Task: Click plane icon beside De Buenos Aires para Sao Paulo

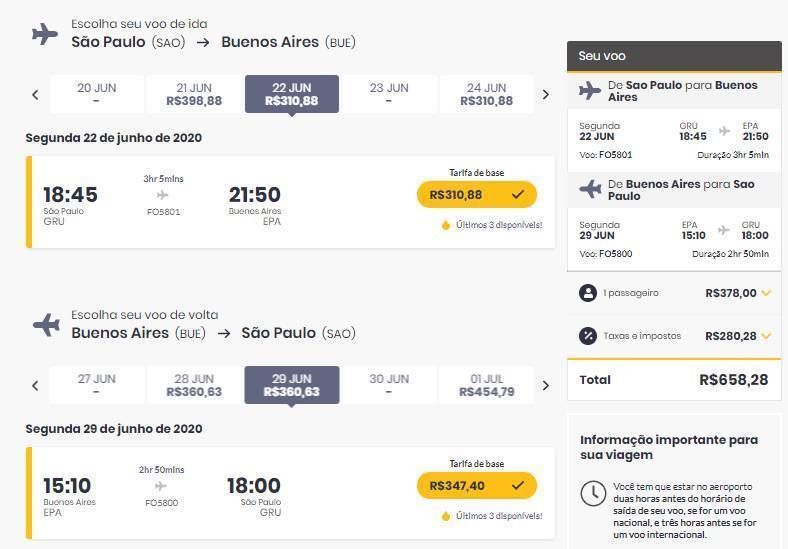Action: pyautogui.click(x=590, y=190)
